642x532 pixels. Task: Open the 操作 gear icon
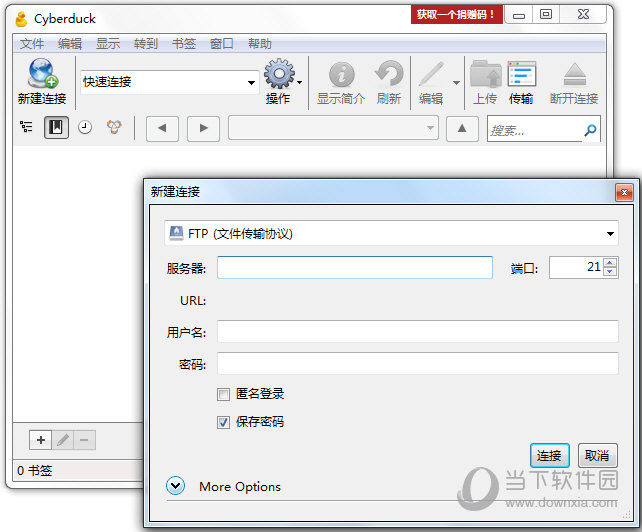[279, 74]
